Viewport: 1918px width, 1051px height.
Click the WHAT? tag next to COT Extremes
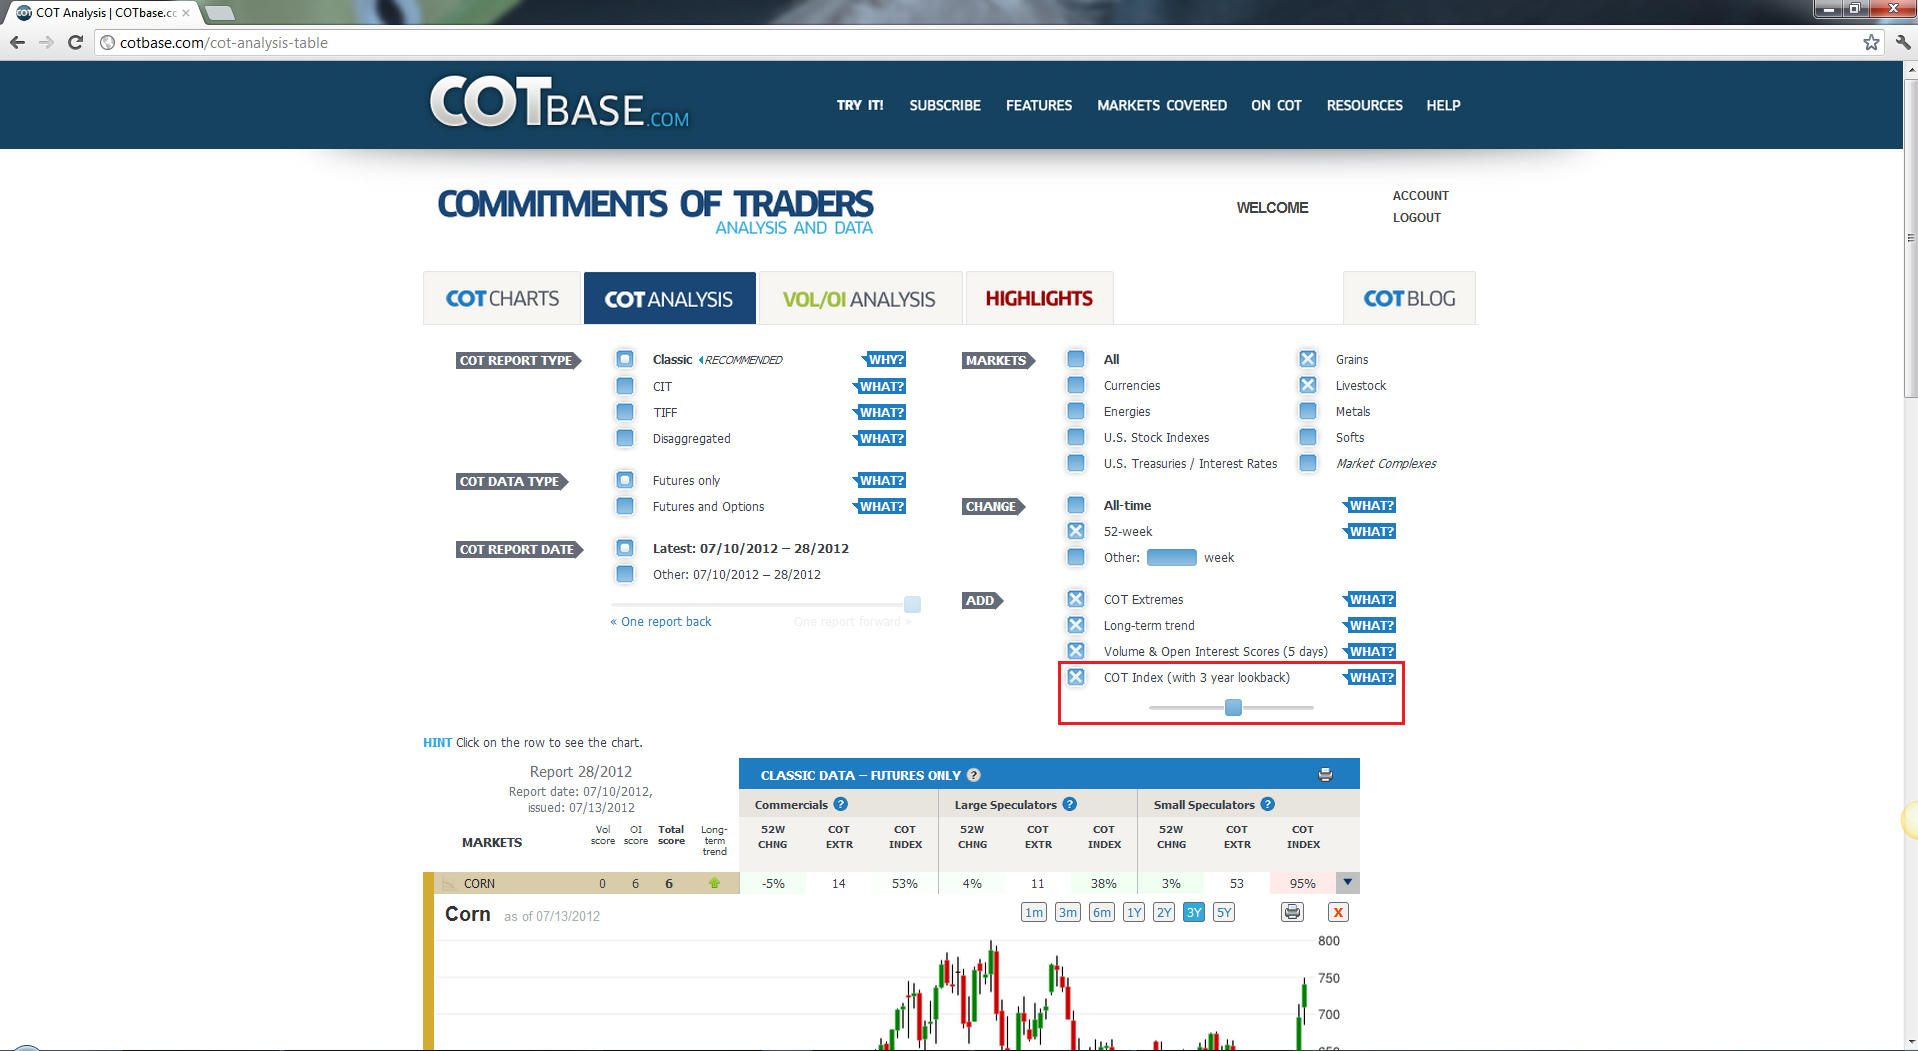[1370, 599]
